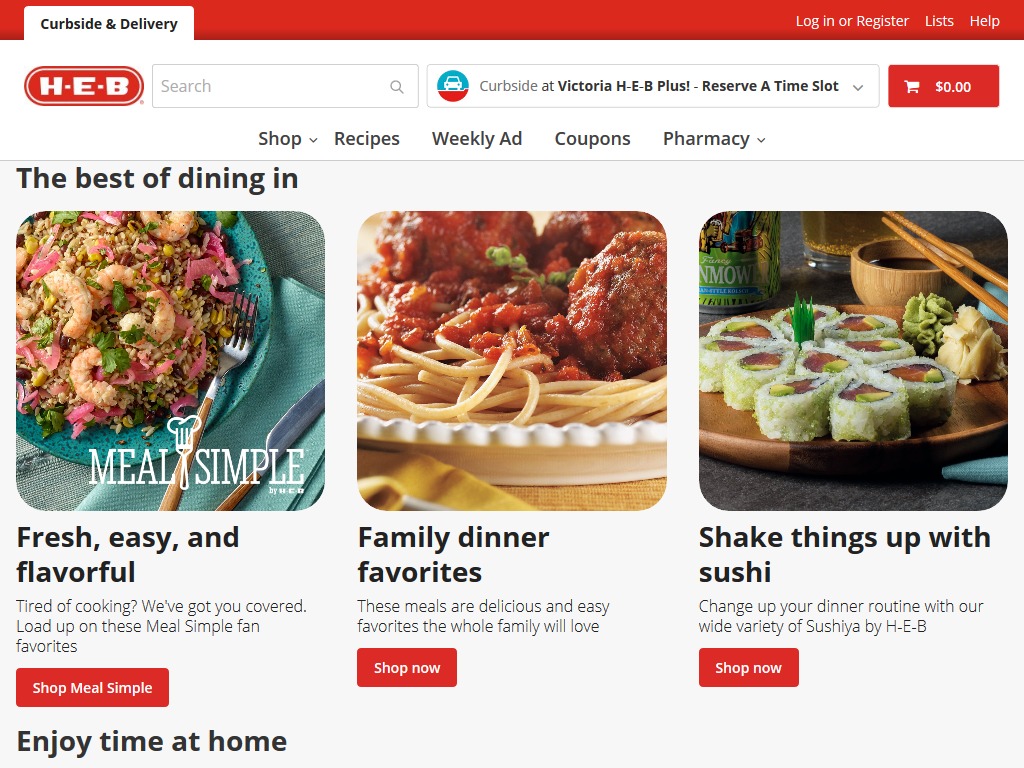This screenshot has height=768, width=1024.
Task: Open the spaghetti and meatballs image
Action: [512, 360]
